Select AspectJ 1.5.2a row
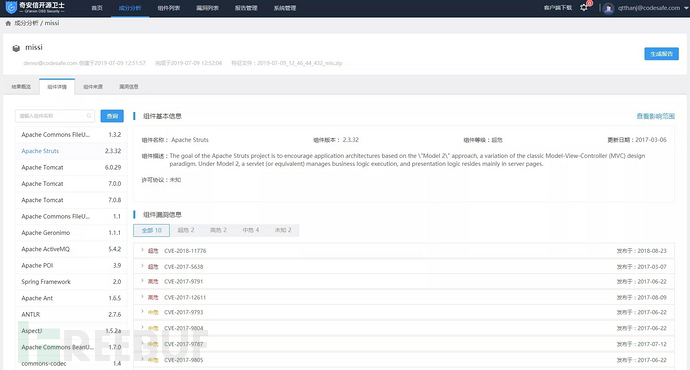This screenshot has width=690, height=370. pyautogui.click(x=71, y=331)
